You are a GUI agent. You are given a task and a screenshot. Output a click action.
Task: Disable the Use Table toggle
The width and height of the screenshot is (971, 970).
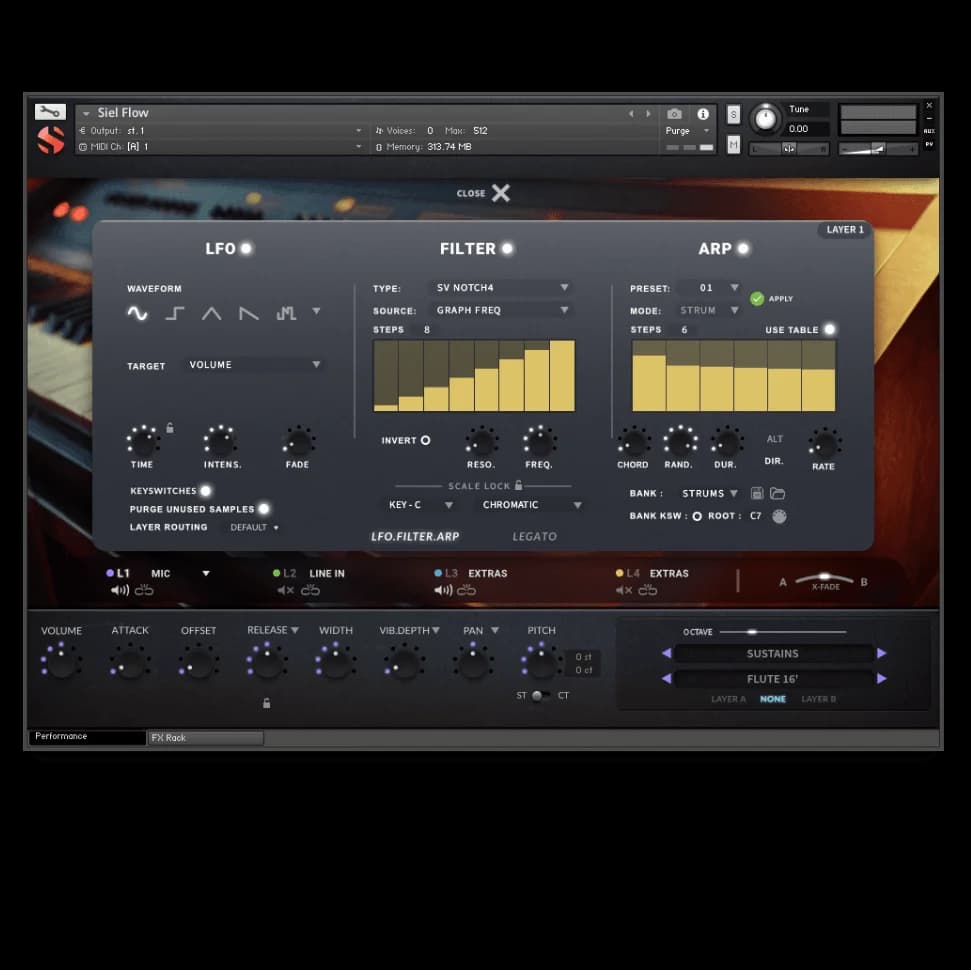click(829, 330)
